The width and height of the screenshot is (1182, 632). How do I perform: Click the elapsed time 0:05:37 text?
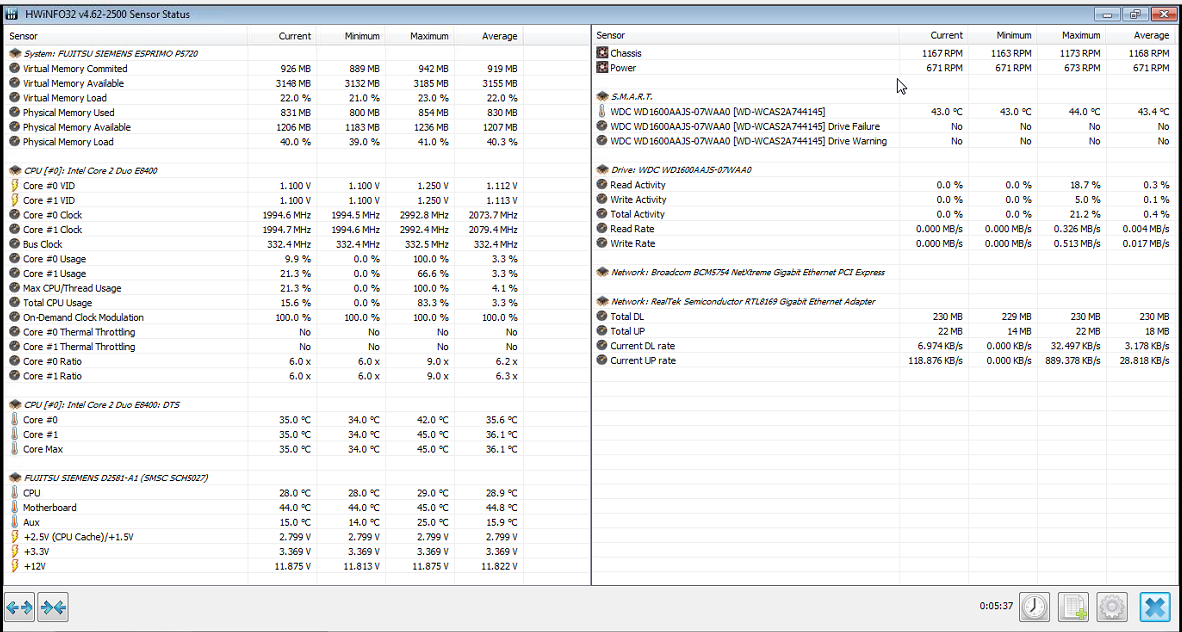[x=995, y=606]
